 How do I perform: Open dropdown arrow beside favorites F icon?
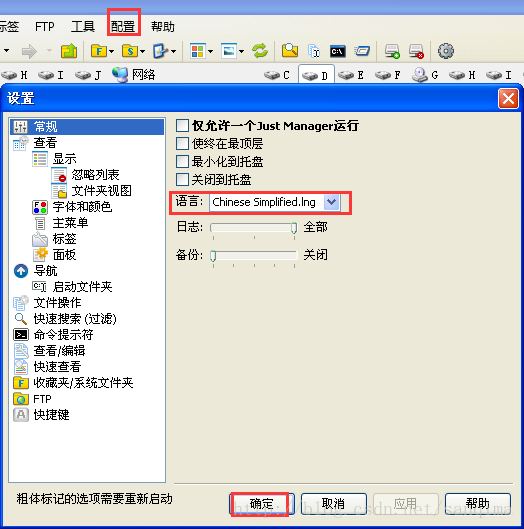coord(112,52)
